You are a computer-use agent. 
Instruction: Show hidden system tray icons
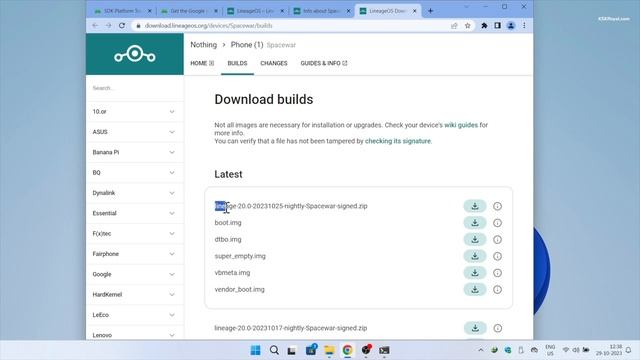(x=480, y=350)
